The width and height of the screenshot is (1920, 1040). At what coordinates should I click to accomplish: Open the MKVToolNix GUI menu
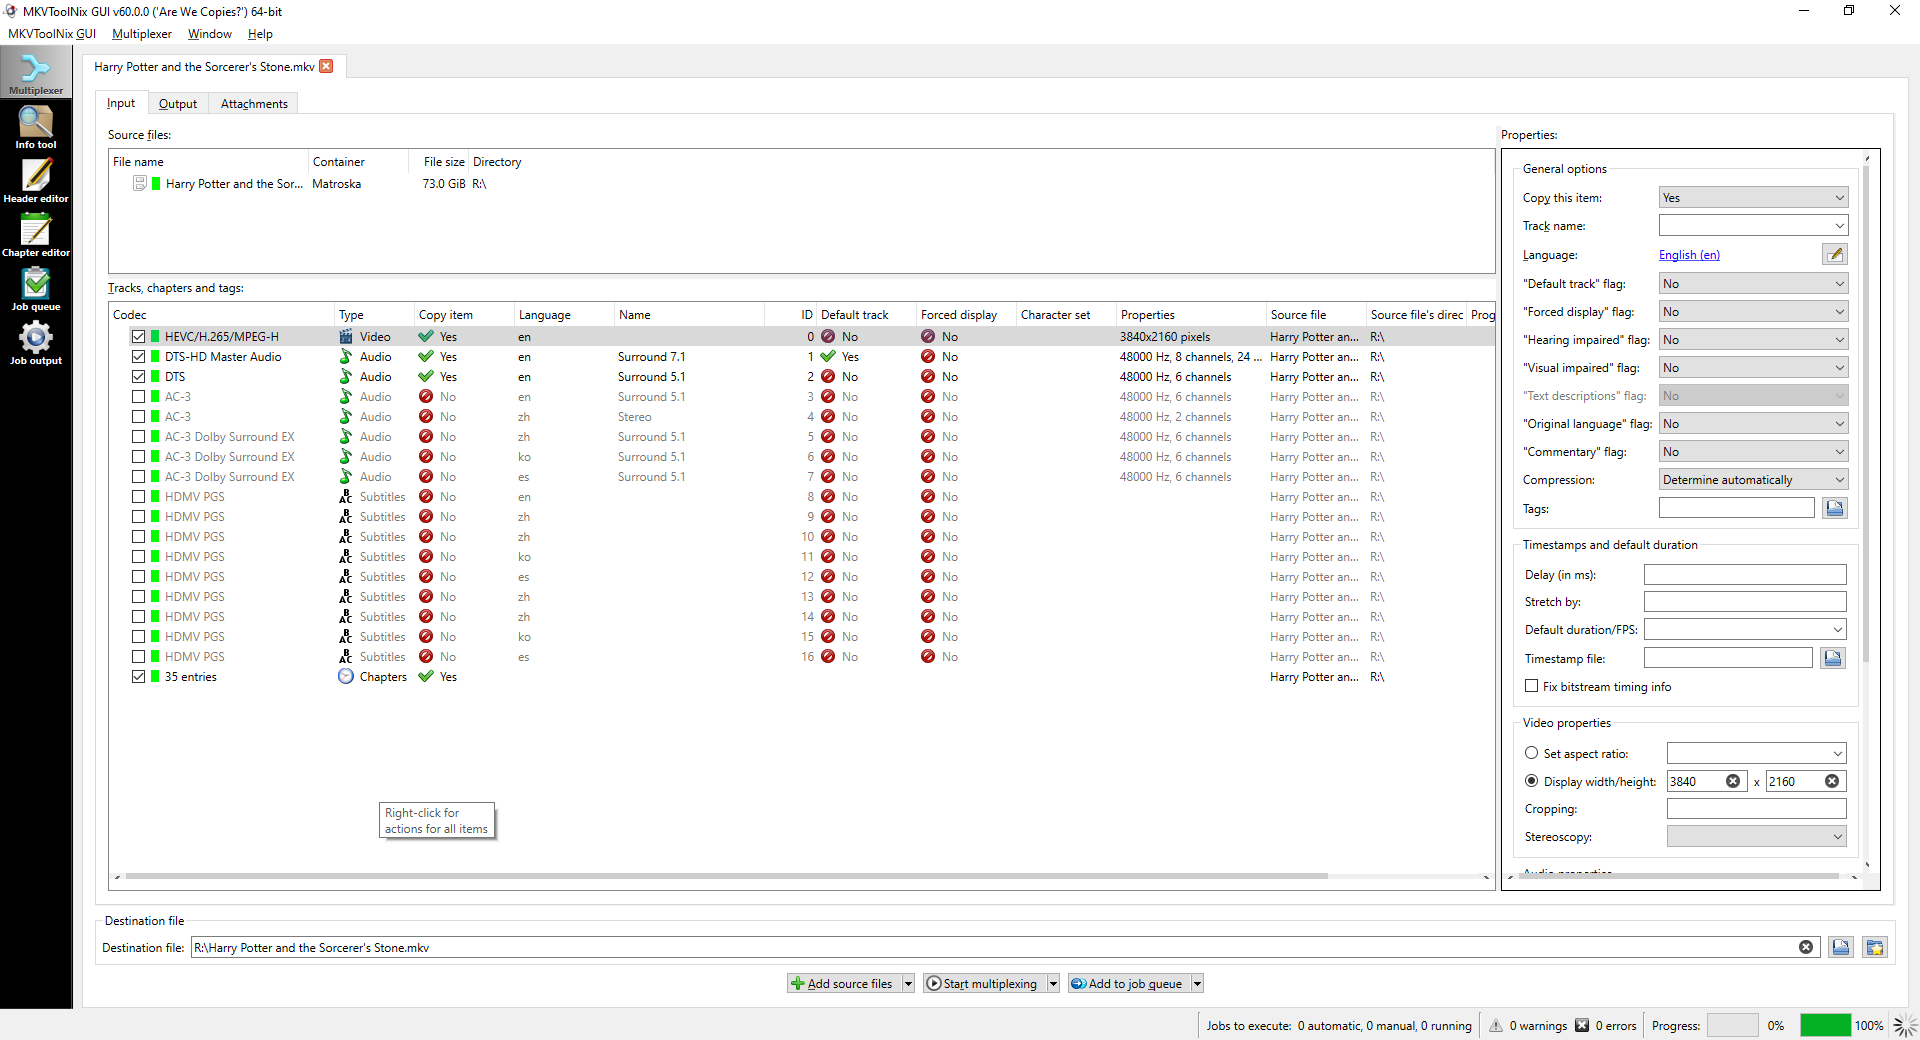point(52,34)
